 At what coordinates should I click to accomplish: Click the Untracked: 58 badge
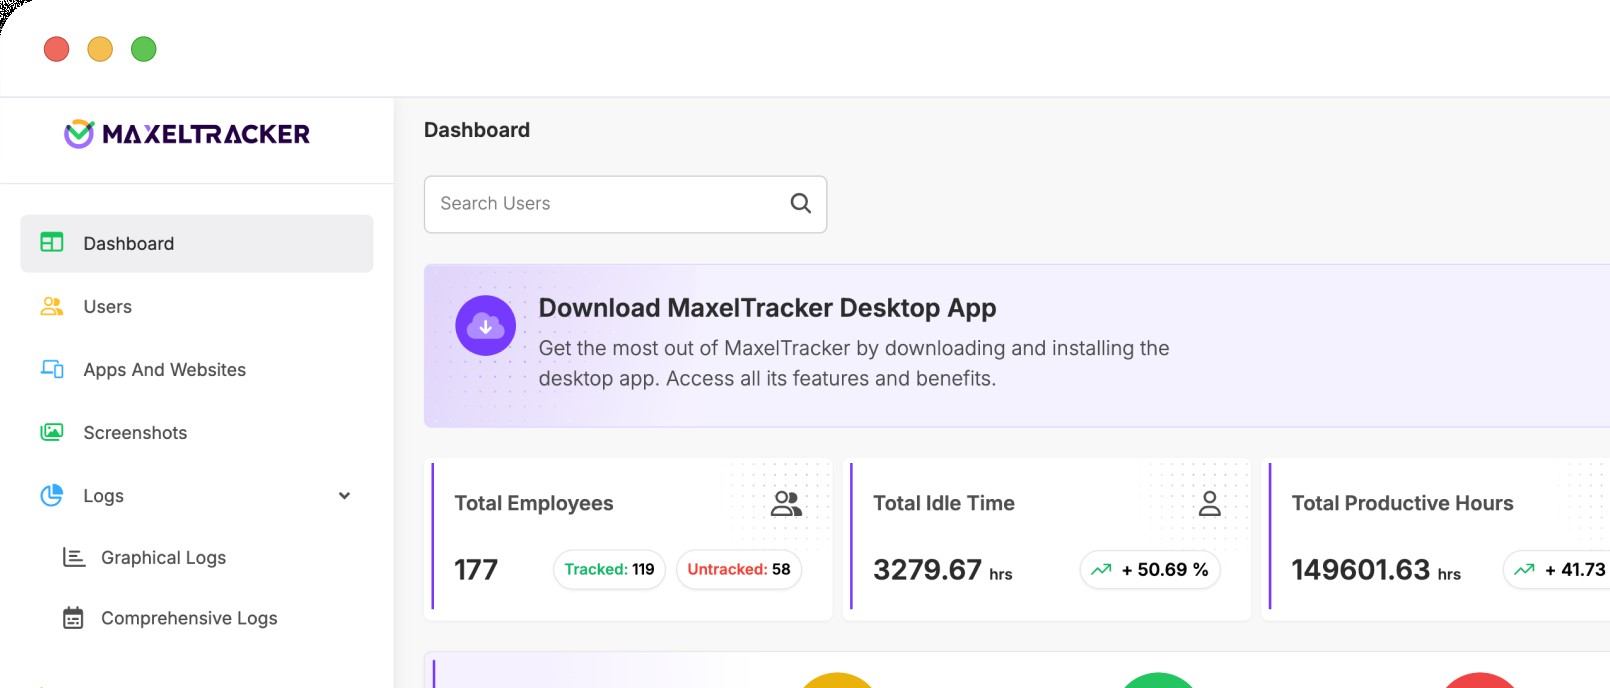pos(738,570)
